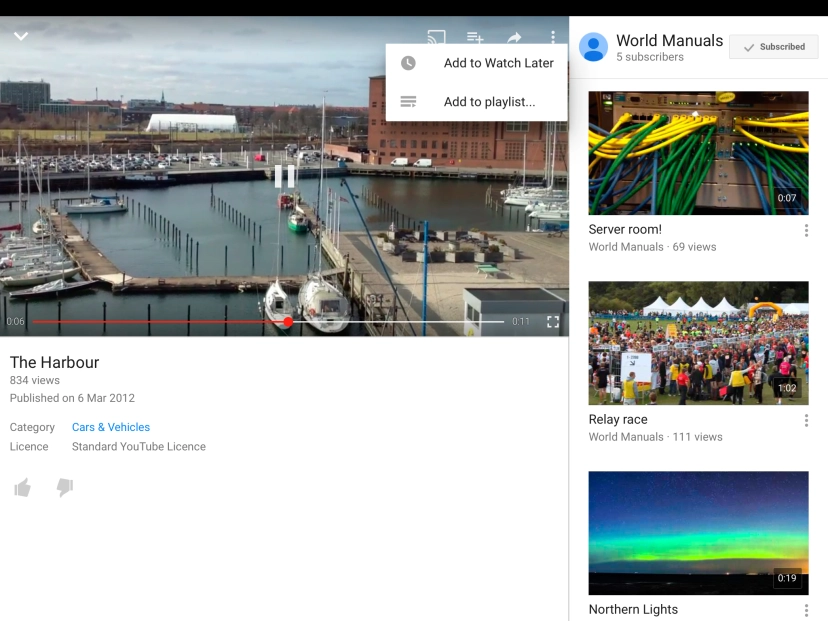This screenshot has width=828, height=621.
Task: Open options for Northern Lights video
Action: (x=806, y=610)
